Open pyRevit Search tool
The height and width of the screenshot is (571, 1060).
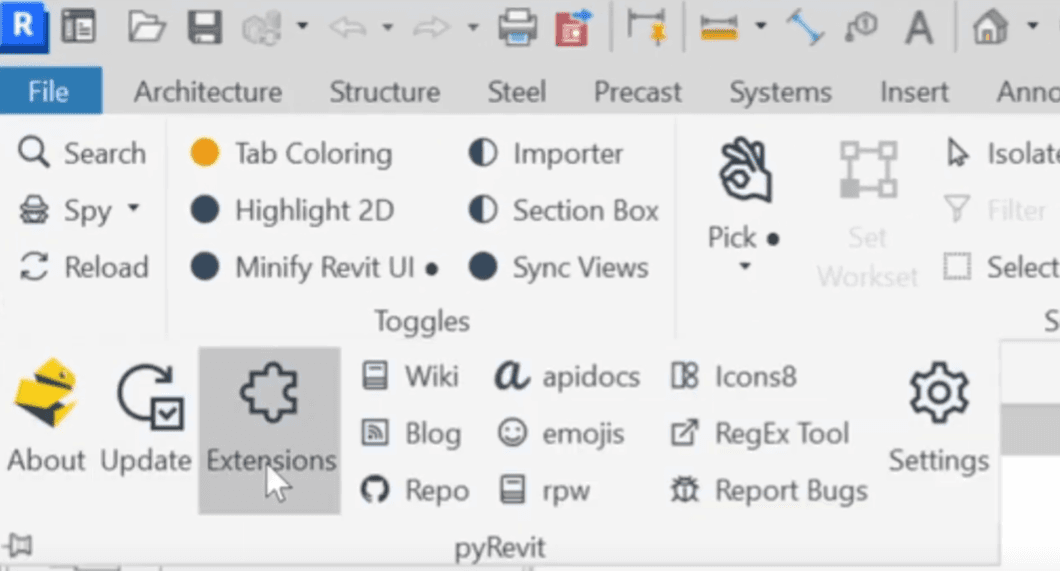pyautogui.click(x=81, y=153)
